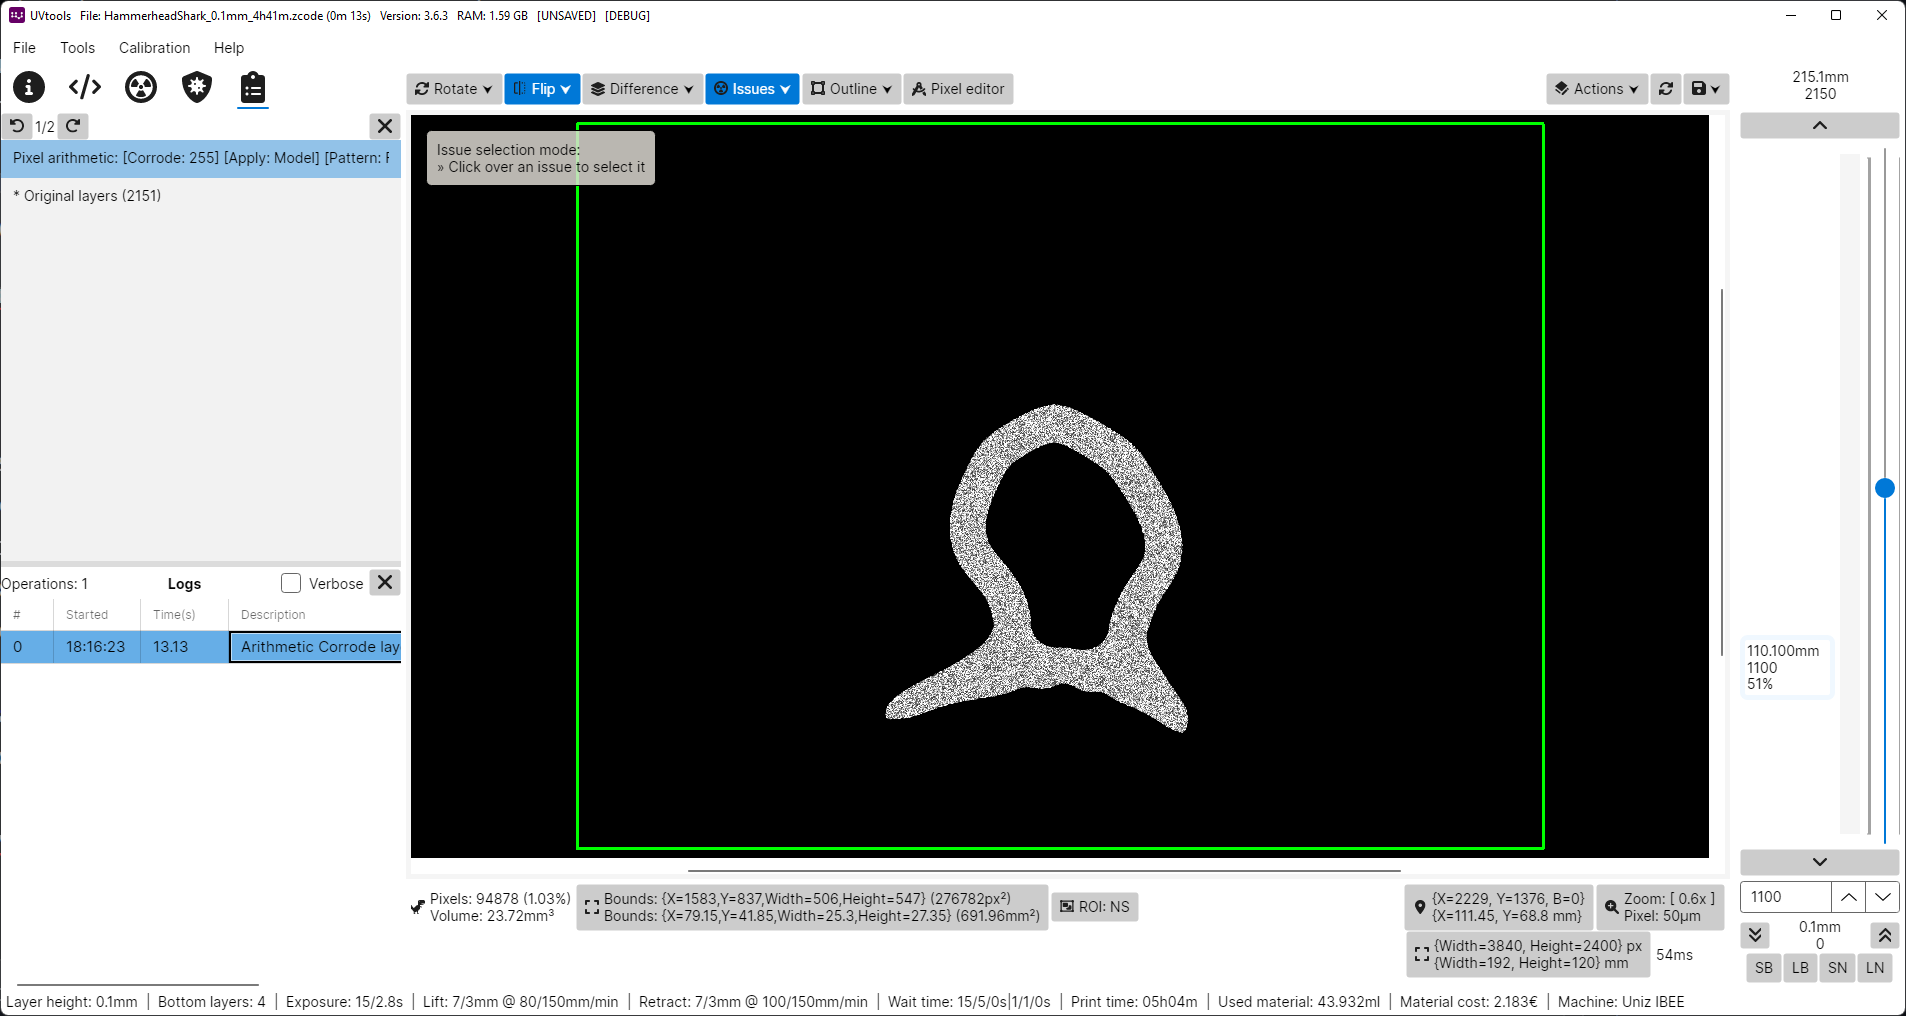
Task: Open the Calibration menu
Action: click(154, 47)
